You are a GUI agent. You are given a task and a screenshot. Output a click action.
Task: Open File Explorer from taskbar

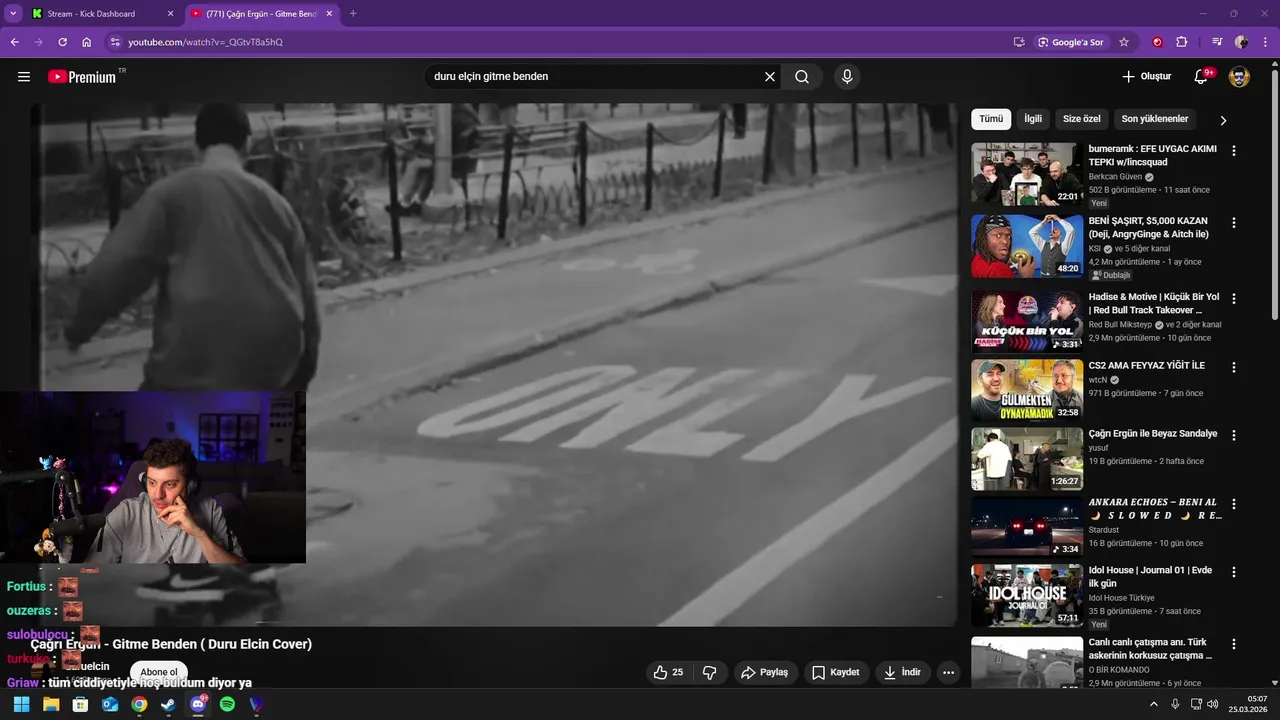click(x=51, y=704)
